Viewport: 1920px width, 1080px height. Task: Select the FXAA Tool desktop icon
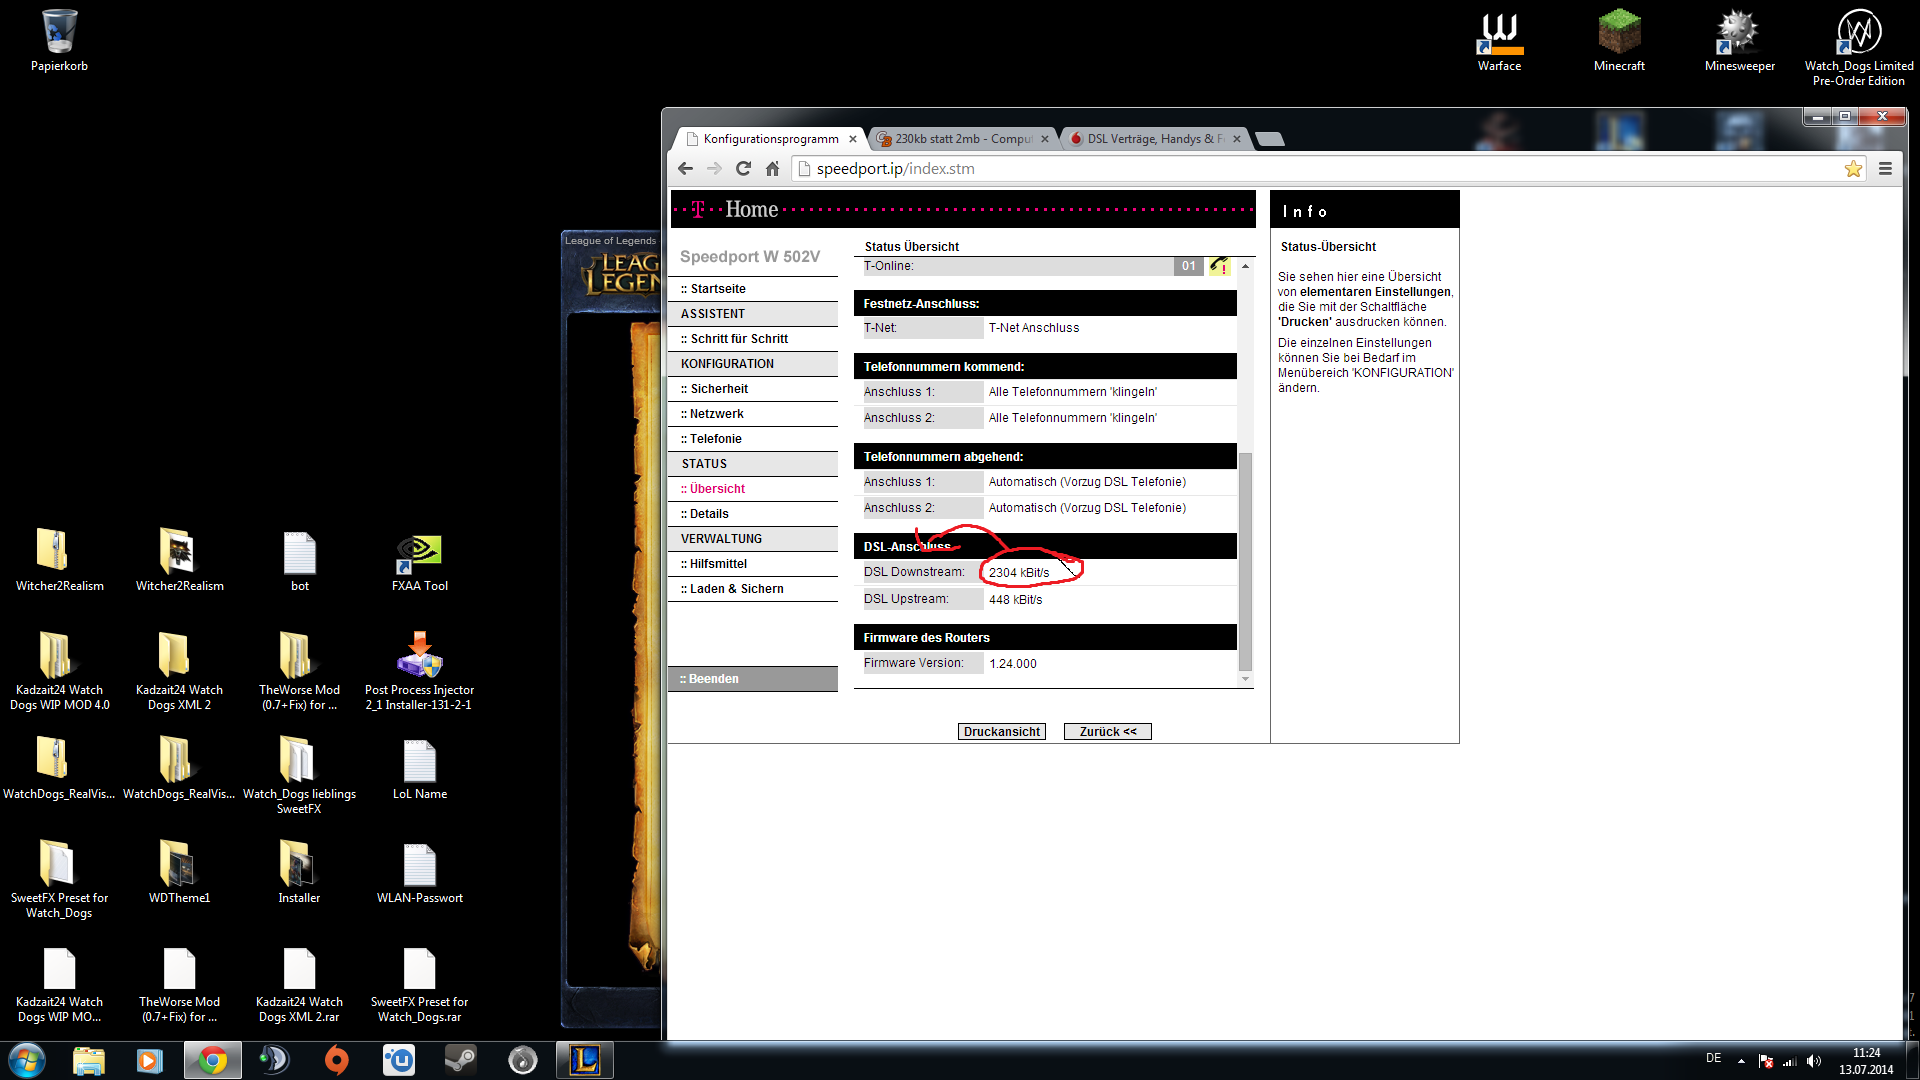(420, 562)
